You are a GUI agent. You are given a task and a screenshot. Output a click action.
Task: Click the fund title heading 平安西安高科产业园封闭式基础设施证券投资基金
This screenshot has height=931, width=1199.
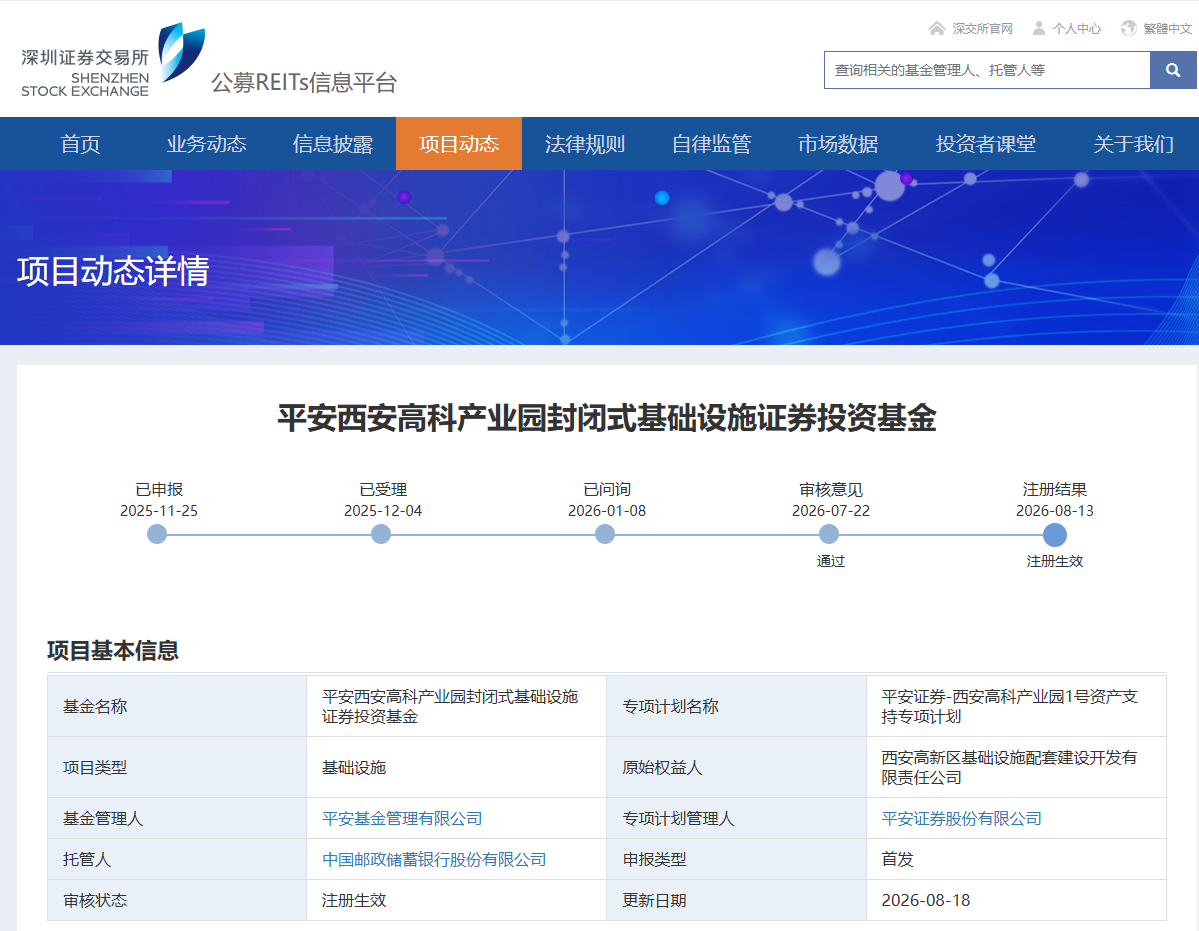tap(607, 418)
